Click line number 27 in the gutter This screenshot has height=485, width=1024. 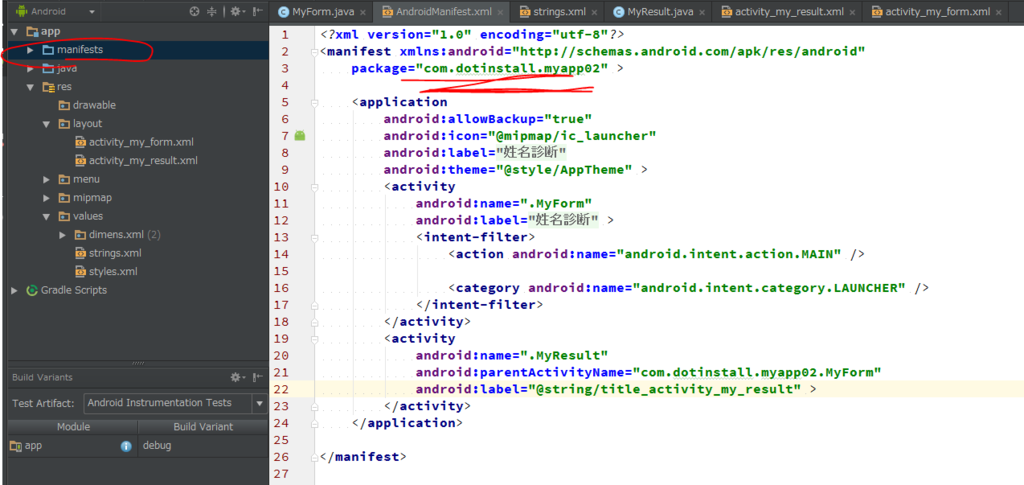tap(281, 474)
